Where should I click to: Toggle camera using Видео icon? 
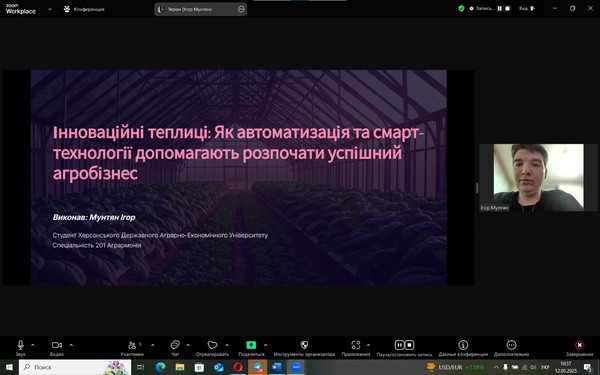click(x=57, y=345)
